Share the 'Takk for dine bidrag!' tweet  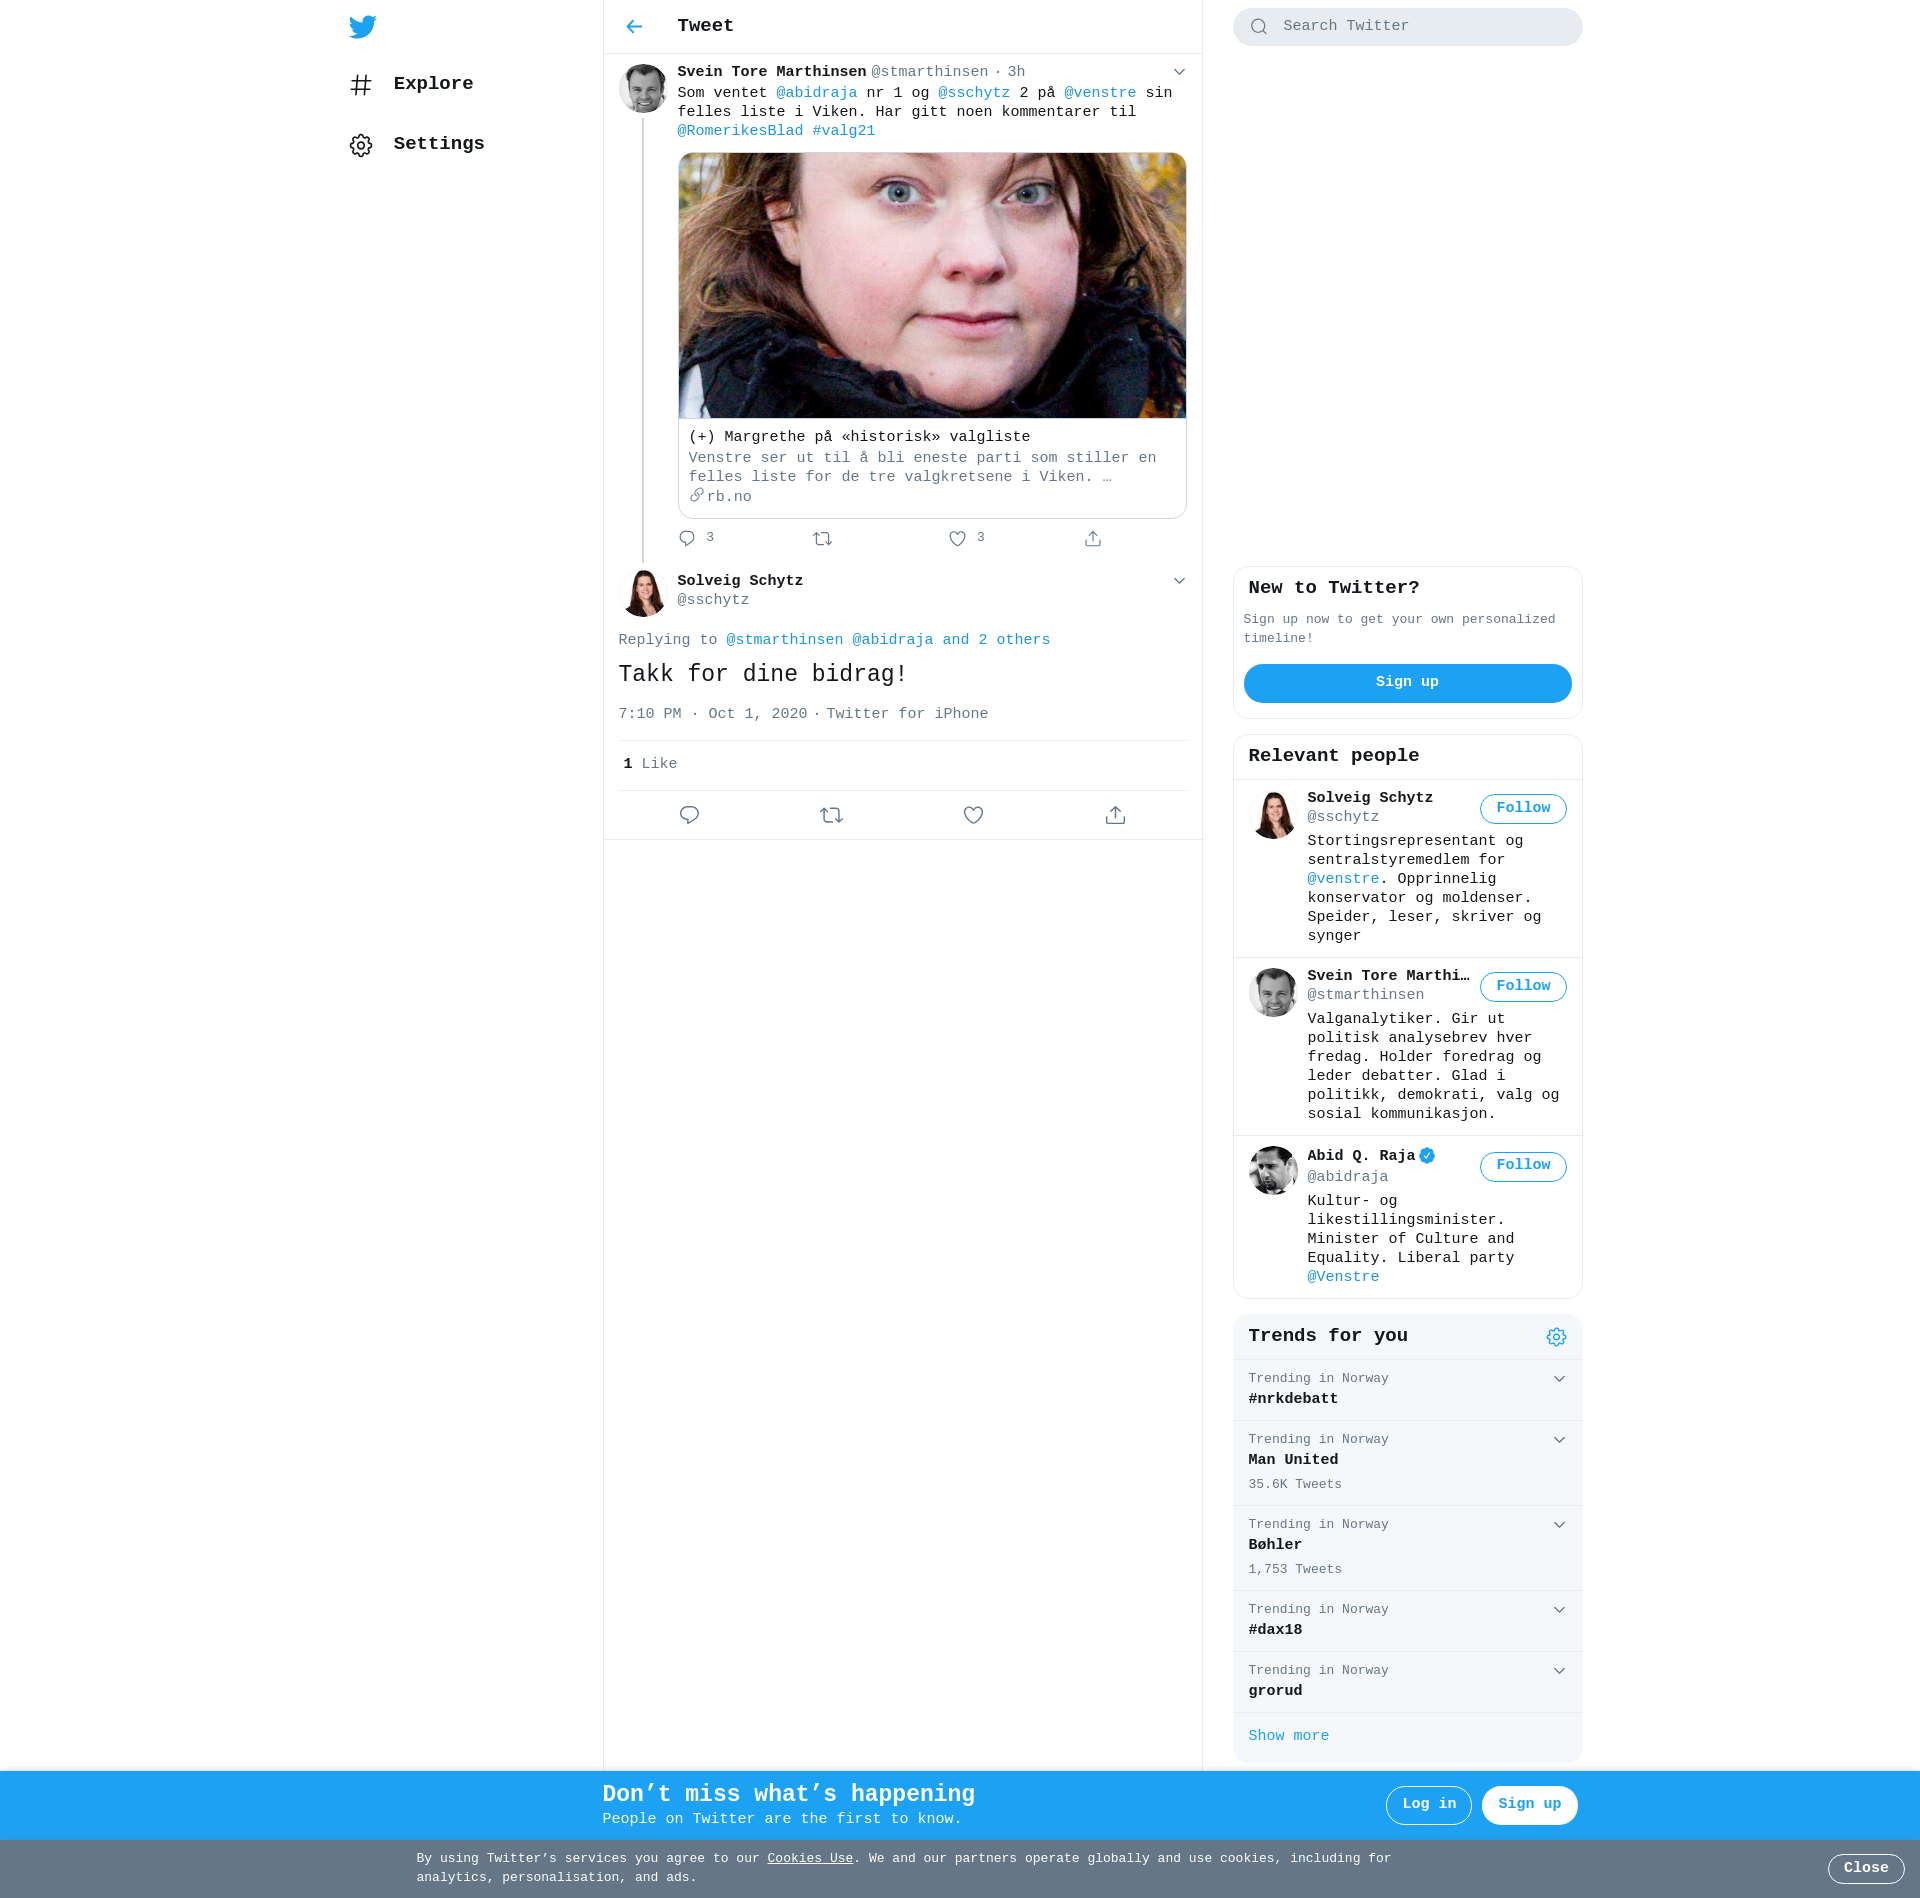tap(1115, 815)
